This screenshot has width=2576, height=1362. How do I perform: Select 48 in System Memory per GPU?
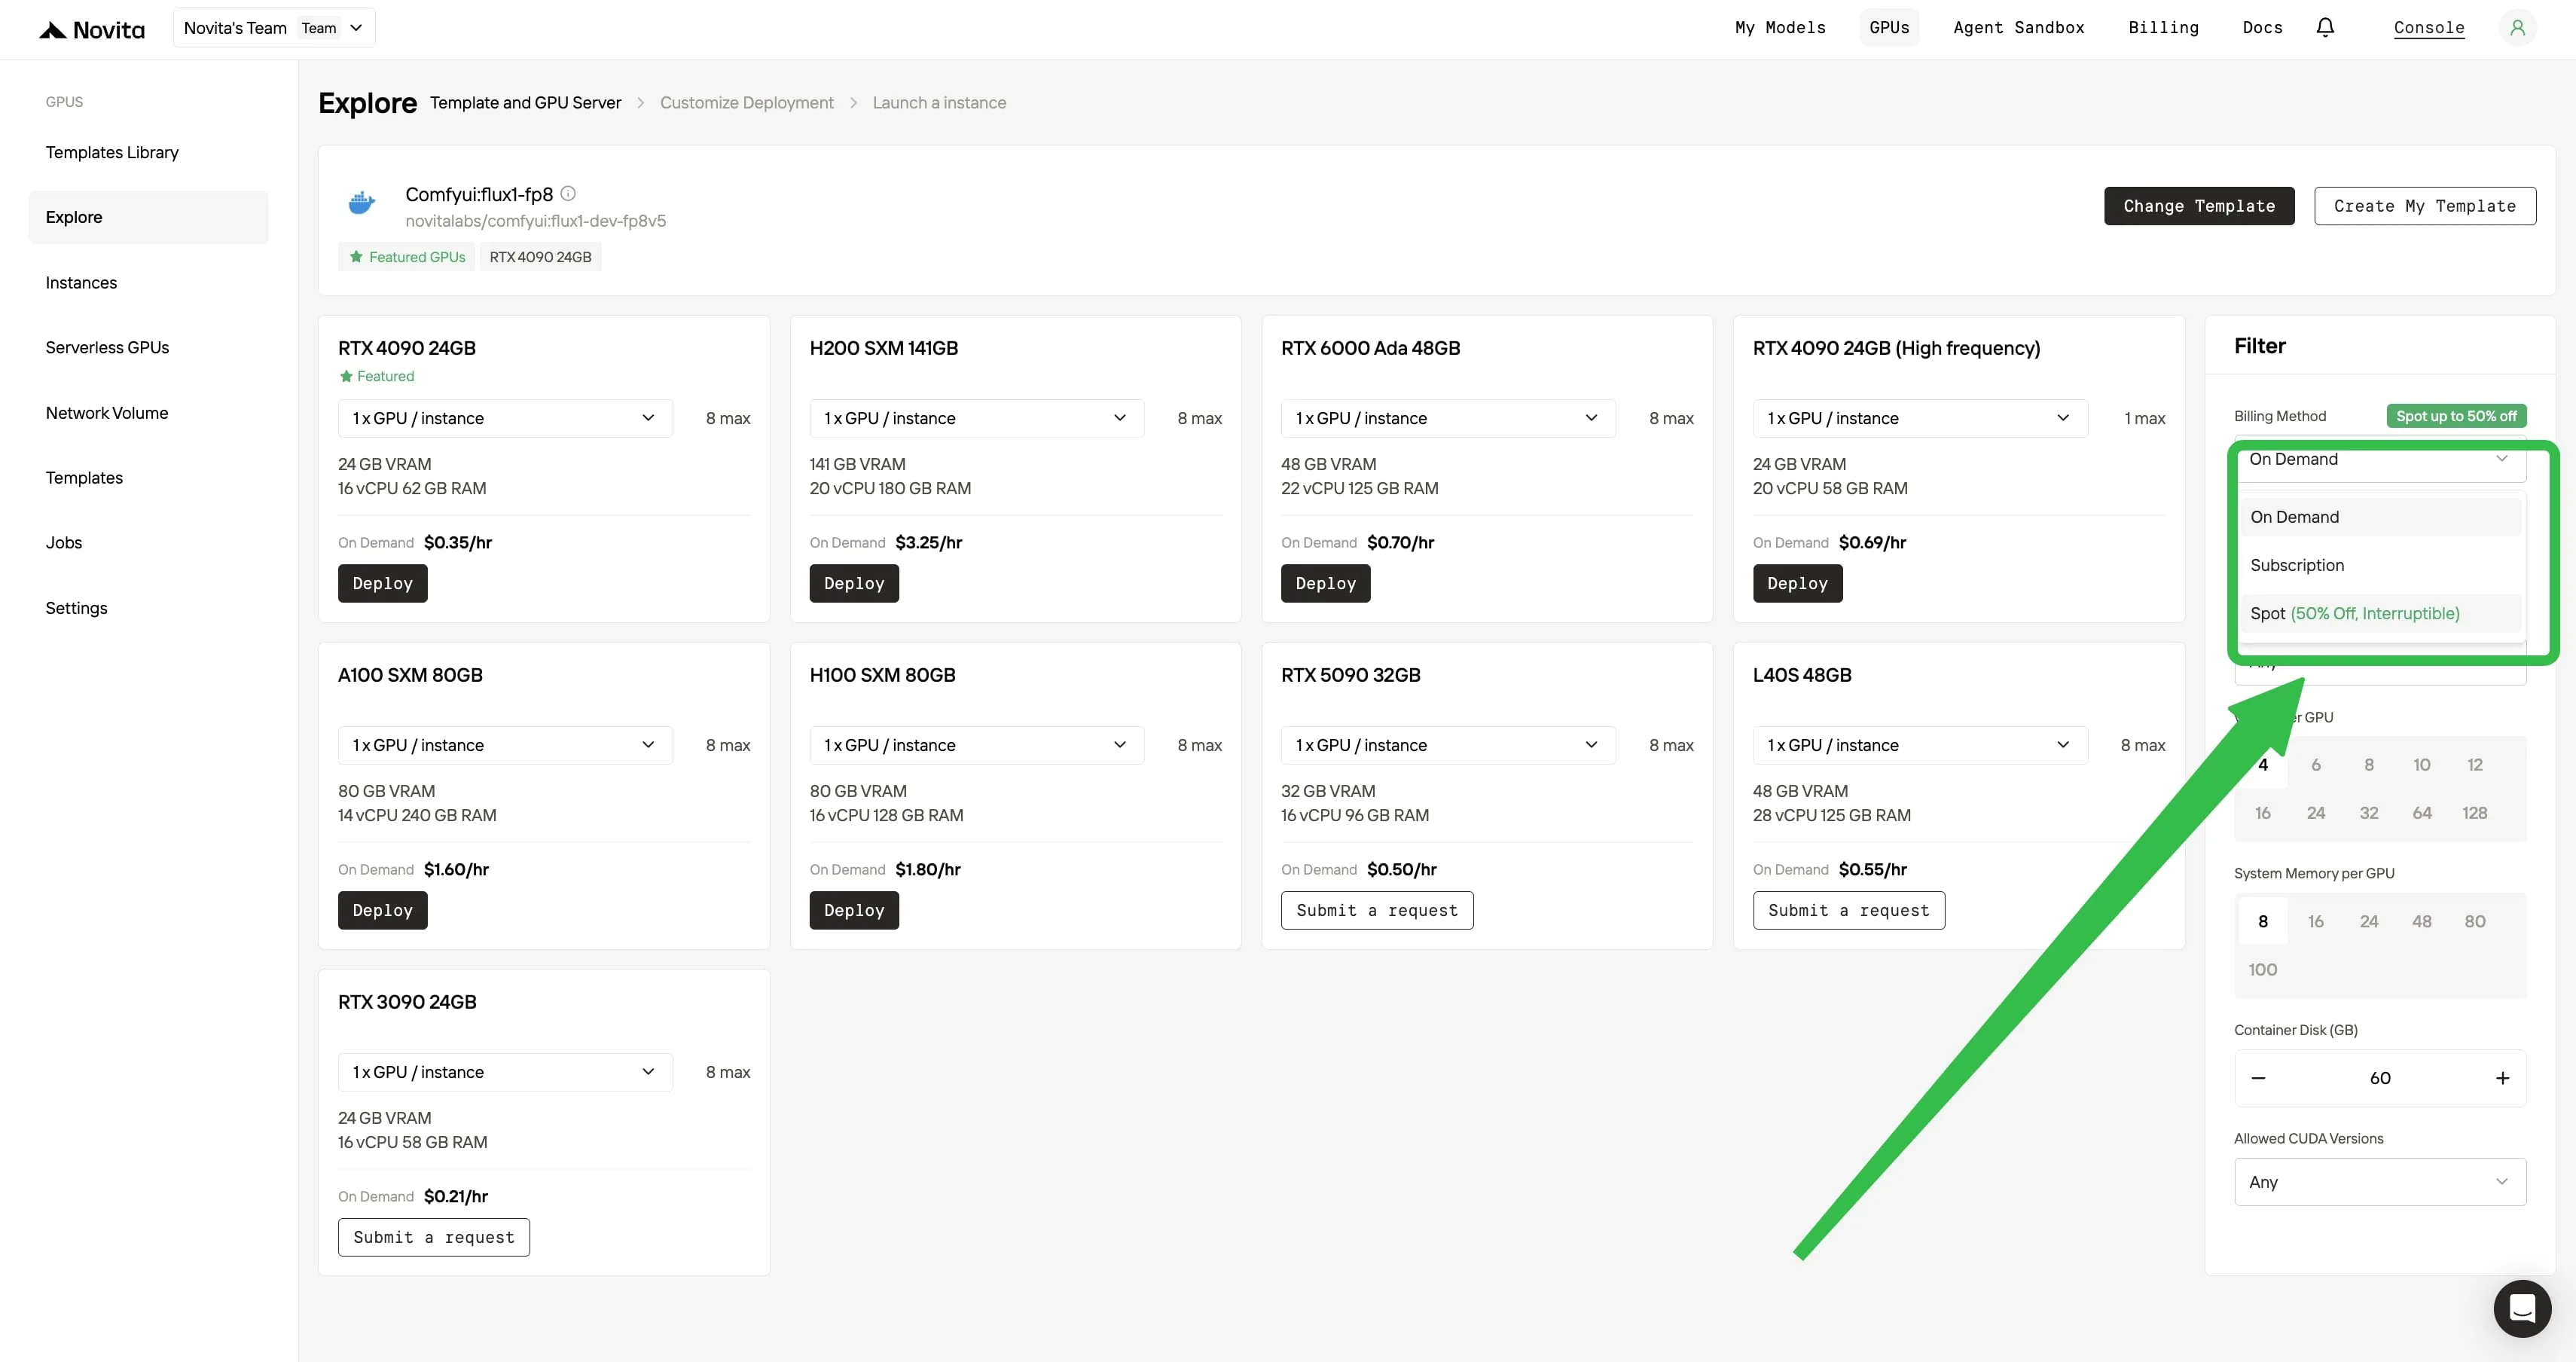click(2421, 921)
